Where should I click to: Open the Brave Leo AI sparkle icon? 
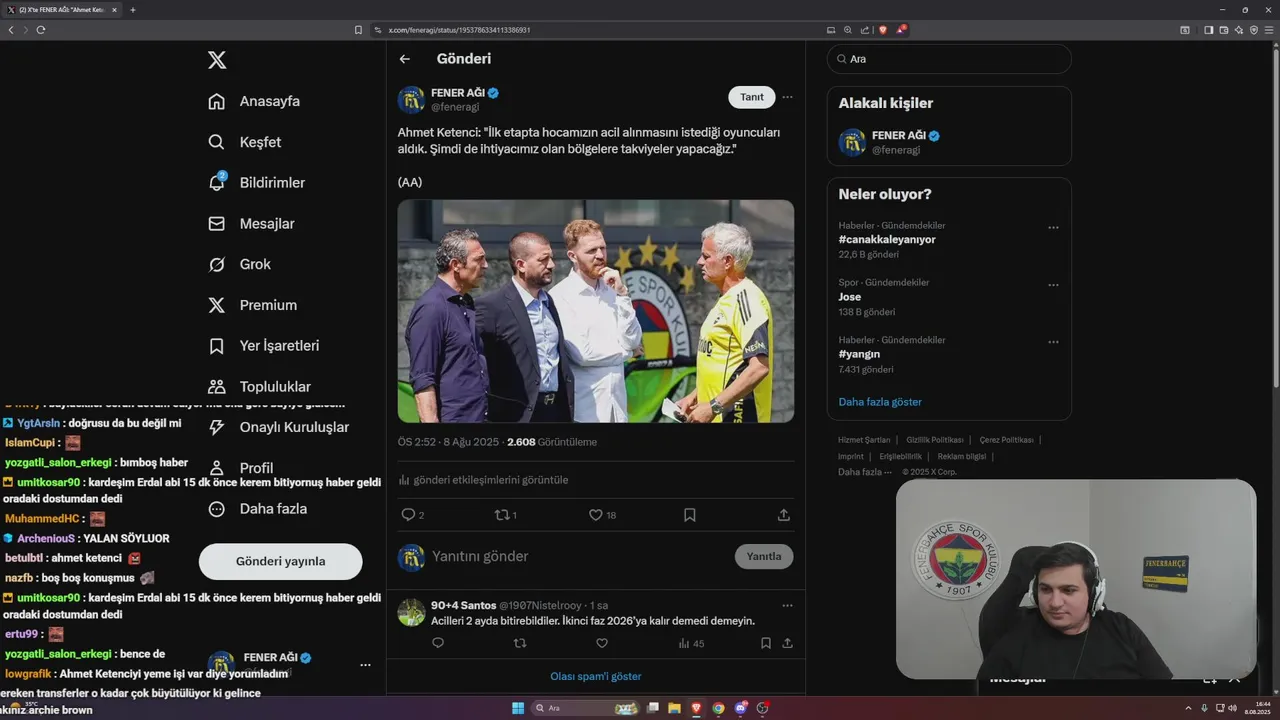[x=1239, y=30]
